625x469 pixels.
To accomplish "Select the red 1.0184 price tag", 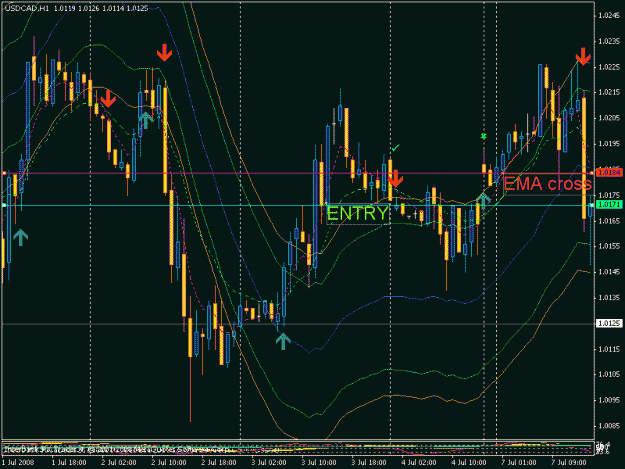I will 609,173.
